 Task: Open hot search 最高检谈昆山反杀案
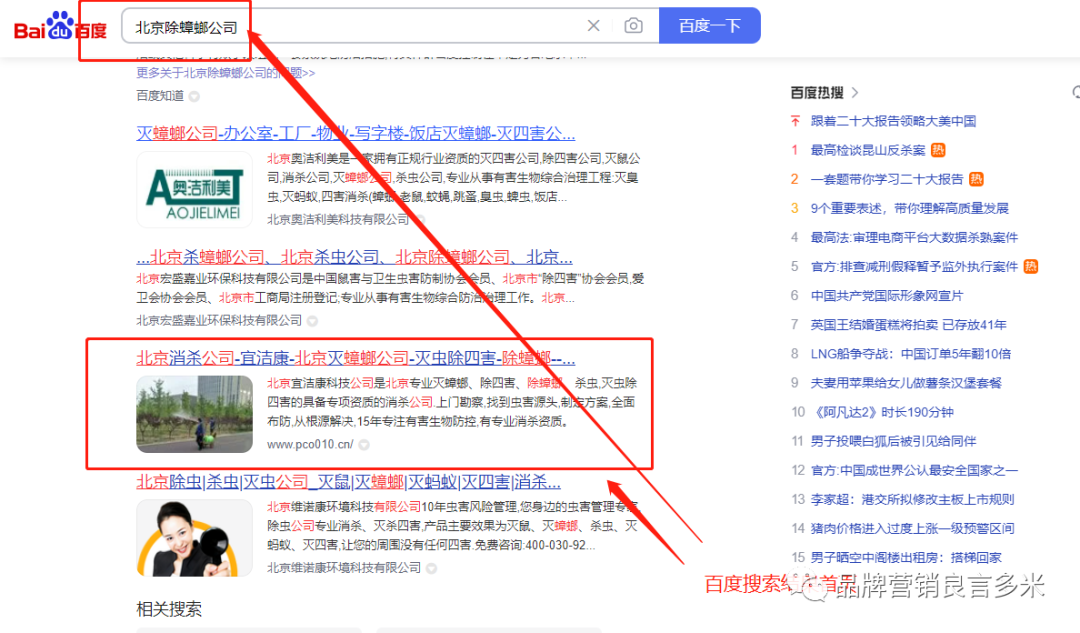coord(868,150)
